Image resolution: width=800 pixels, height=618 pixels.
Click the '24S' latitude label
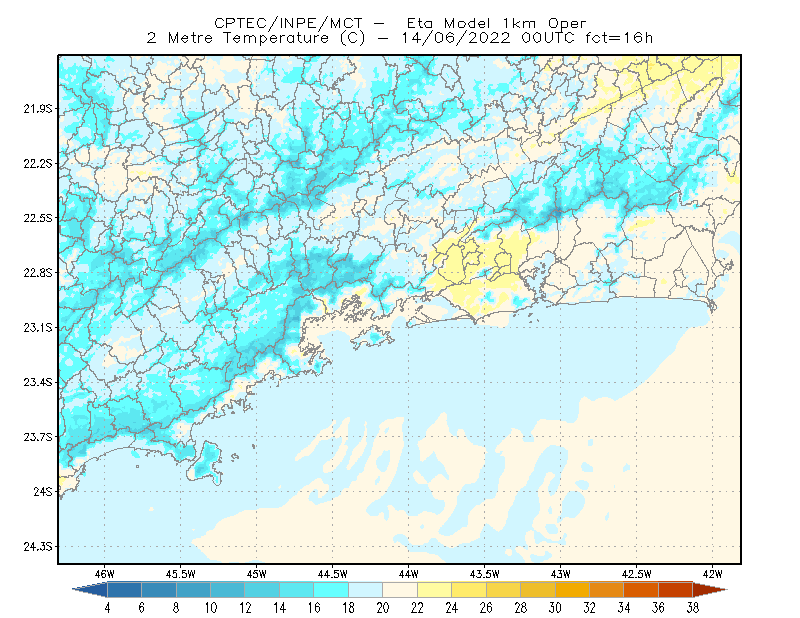43,491
